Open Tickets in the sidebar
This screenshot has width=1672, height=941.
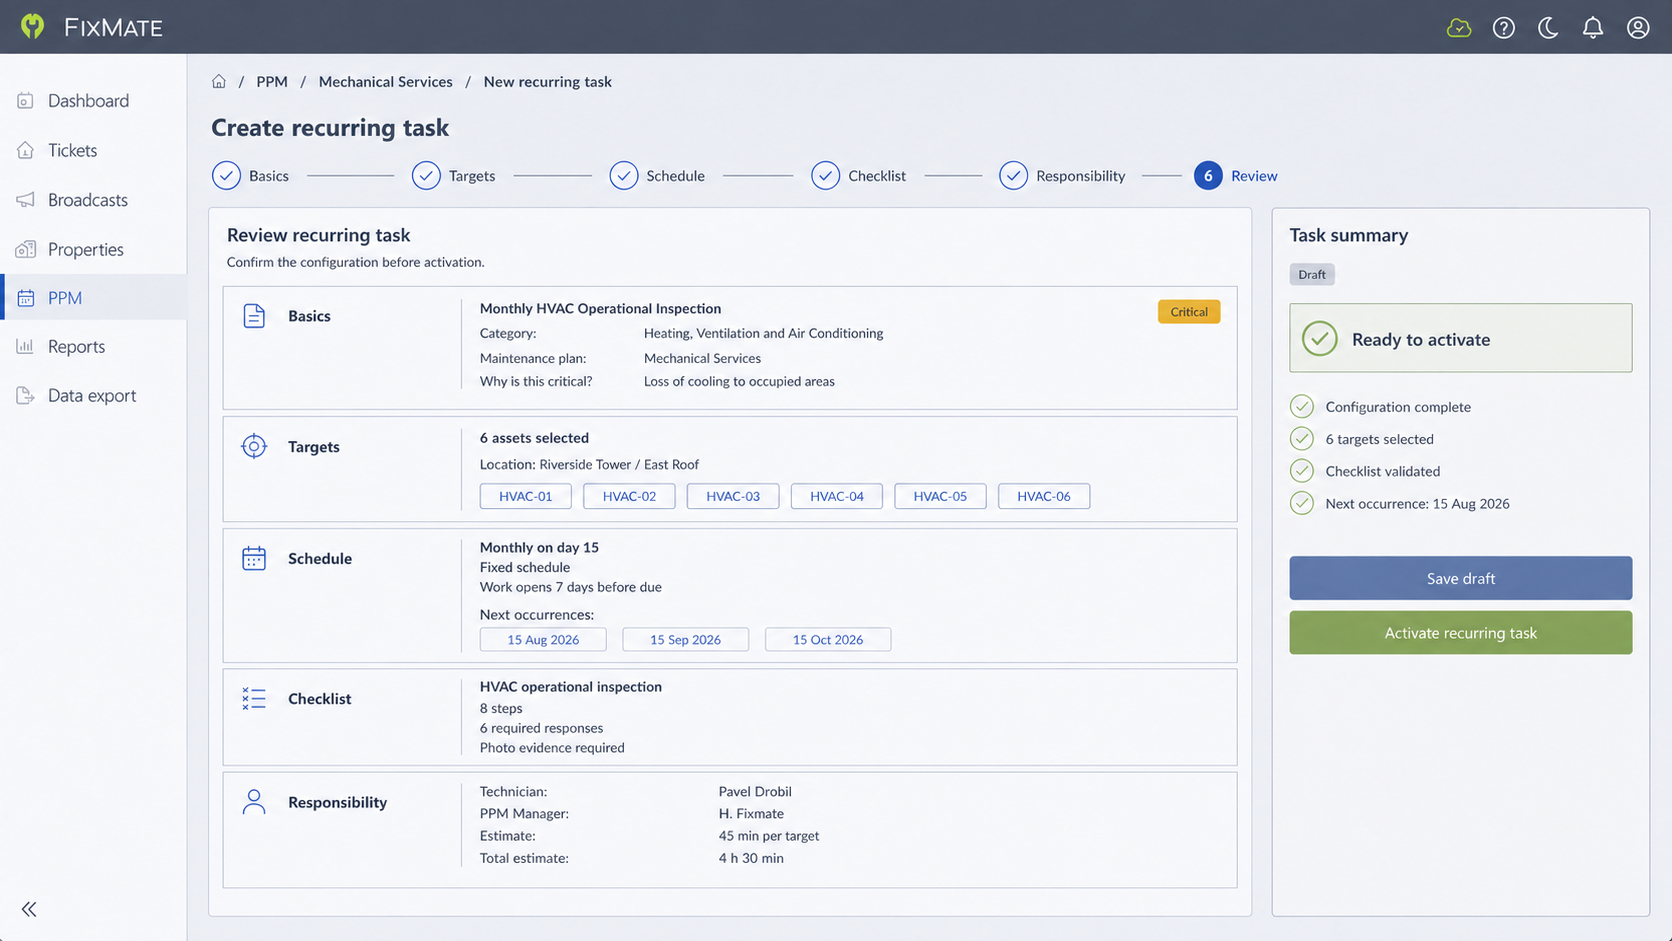point(93,150)
